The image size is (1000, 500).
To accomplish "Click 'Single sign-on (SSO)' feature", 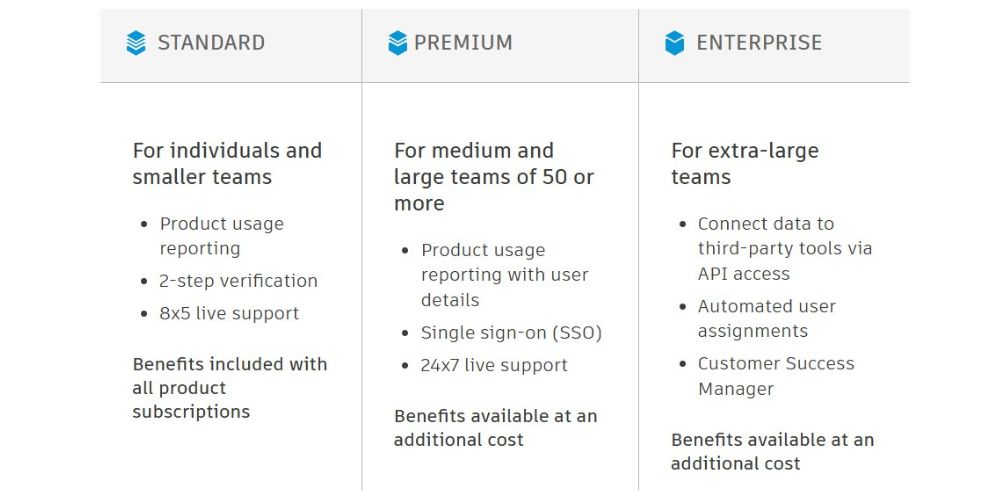I will click(511, 333).
